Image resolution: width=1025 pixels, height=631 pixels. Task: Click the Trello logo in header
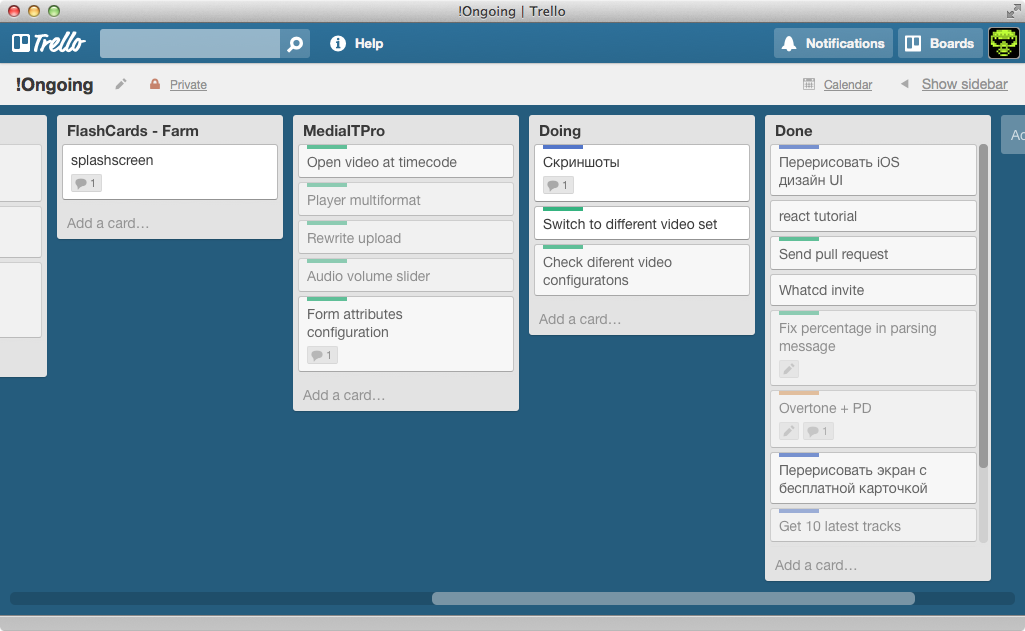point(48,43)
